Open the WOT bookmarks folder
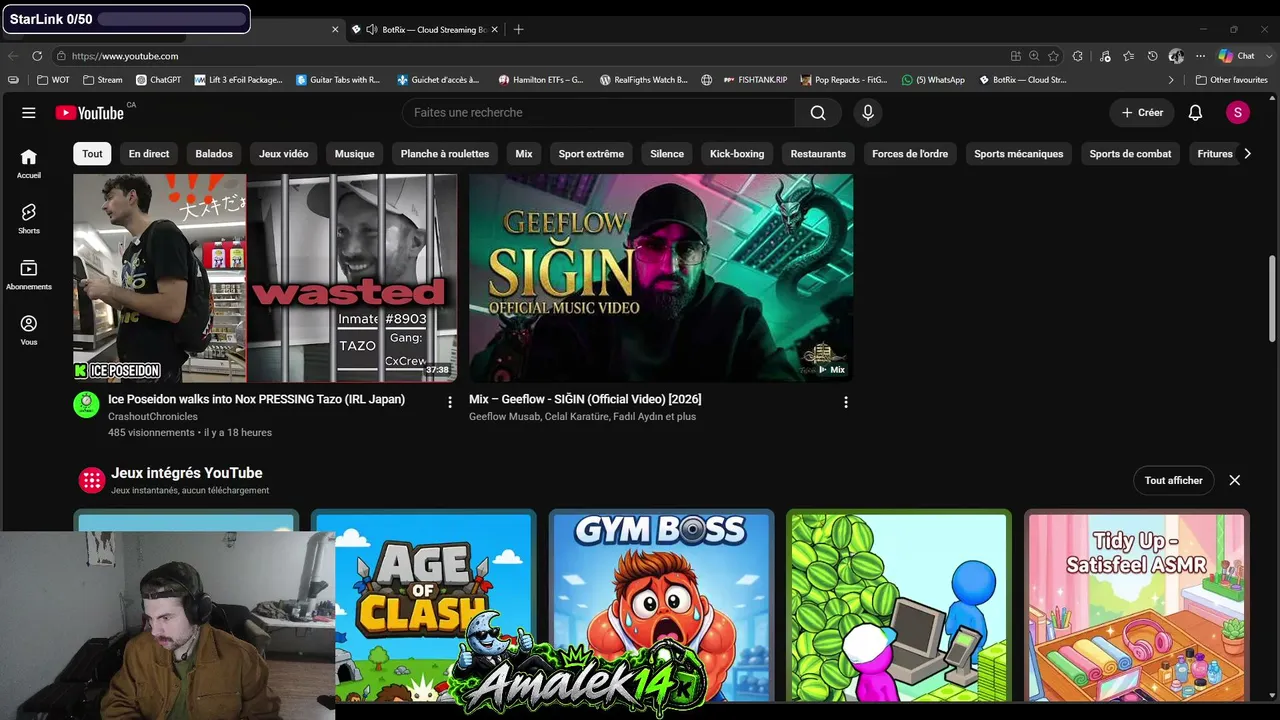 click(53, 80)
